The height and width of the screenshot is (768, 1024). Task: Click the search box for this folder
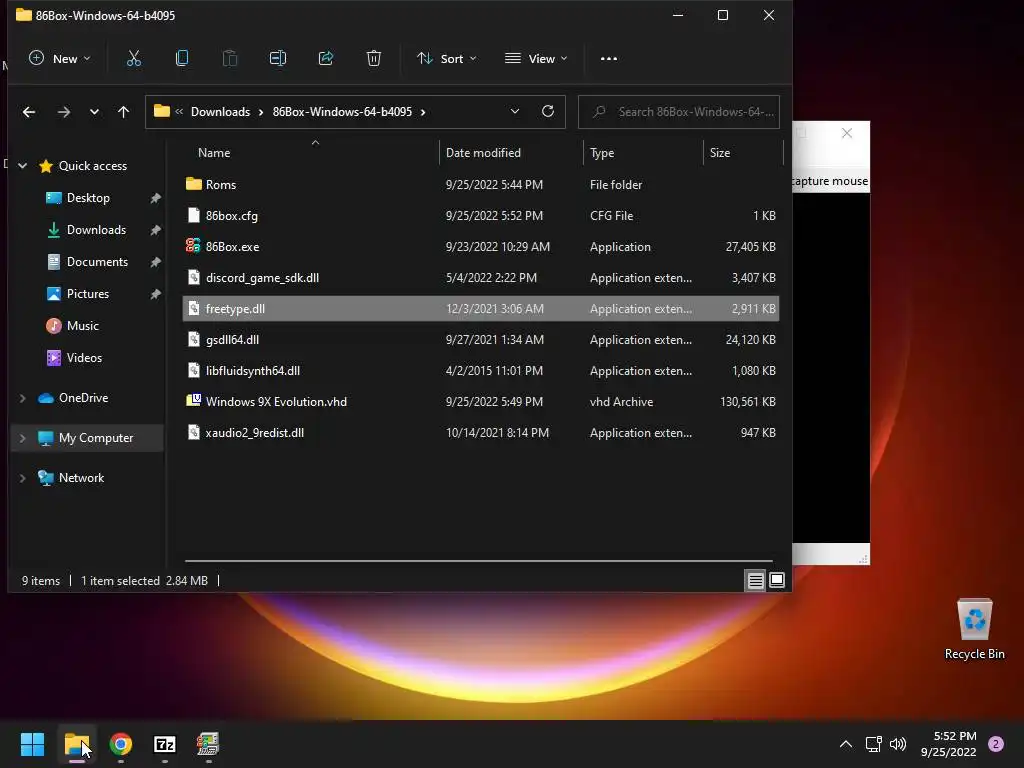(679, 112)
